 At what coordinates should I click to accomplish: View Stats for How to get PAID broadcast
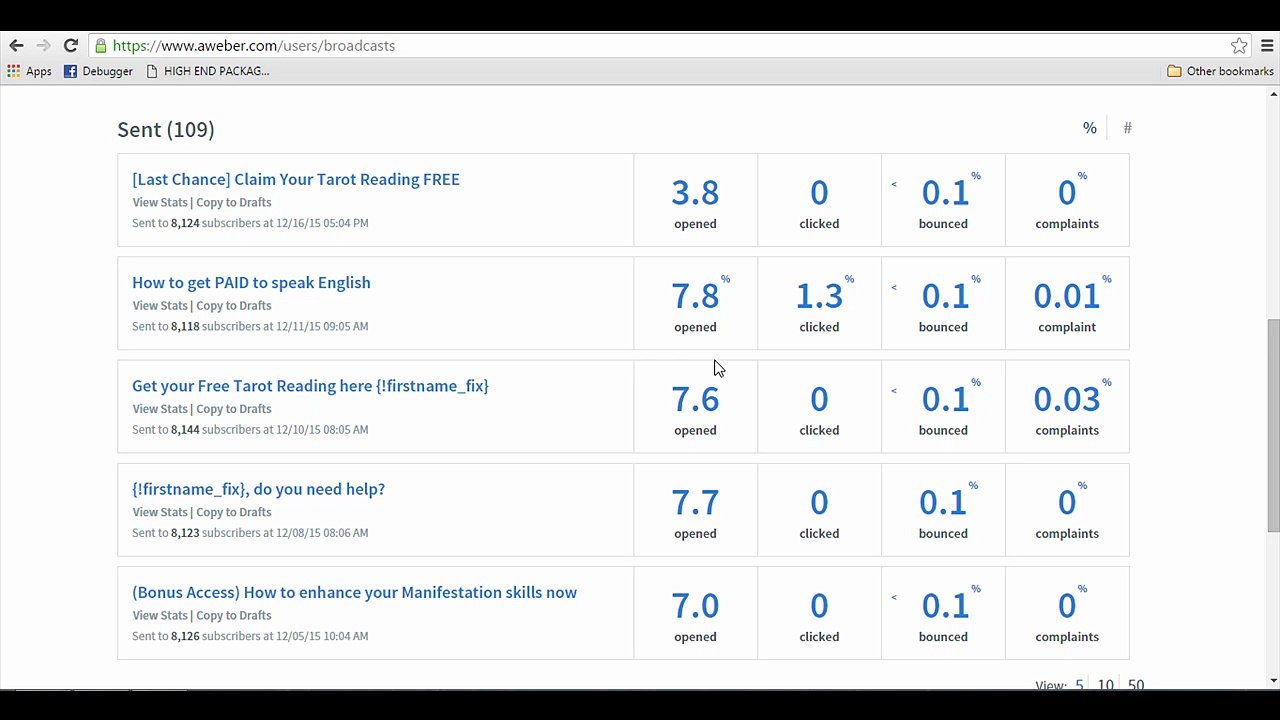[x=160, y=305]
